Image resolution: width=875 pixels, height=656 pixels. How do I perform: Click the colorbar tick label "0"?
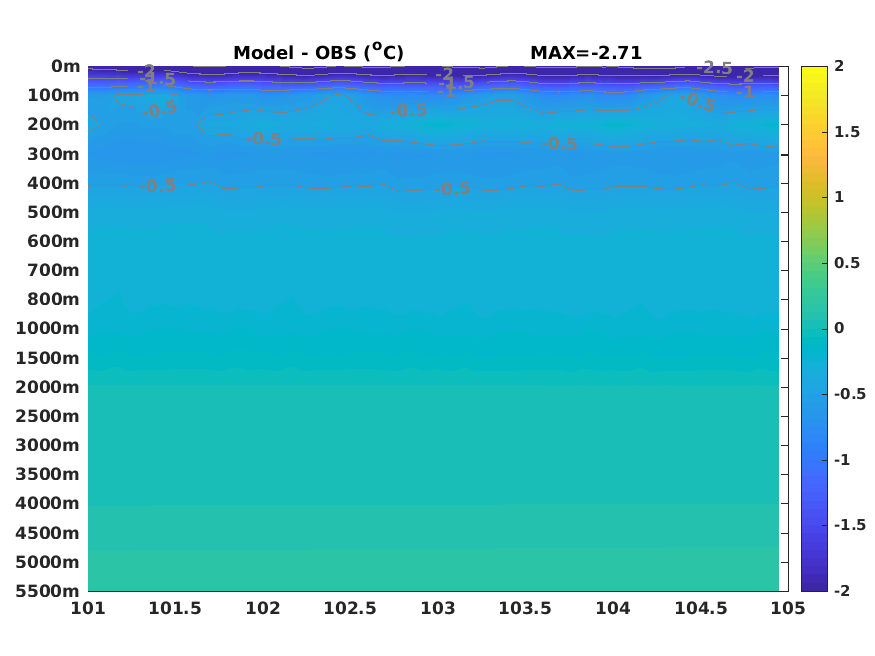tap(839, 328)
